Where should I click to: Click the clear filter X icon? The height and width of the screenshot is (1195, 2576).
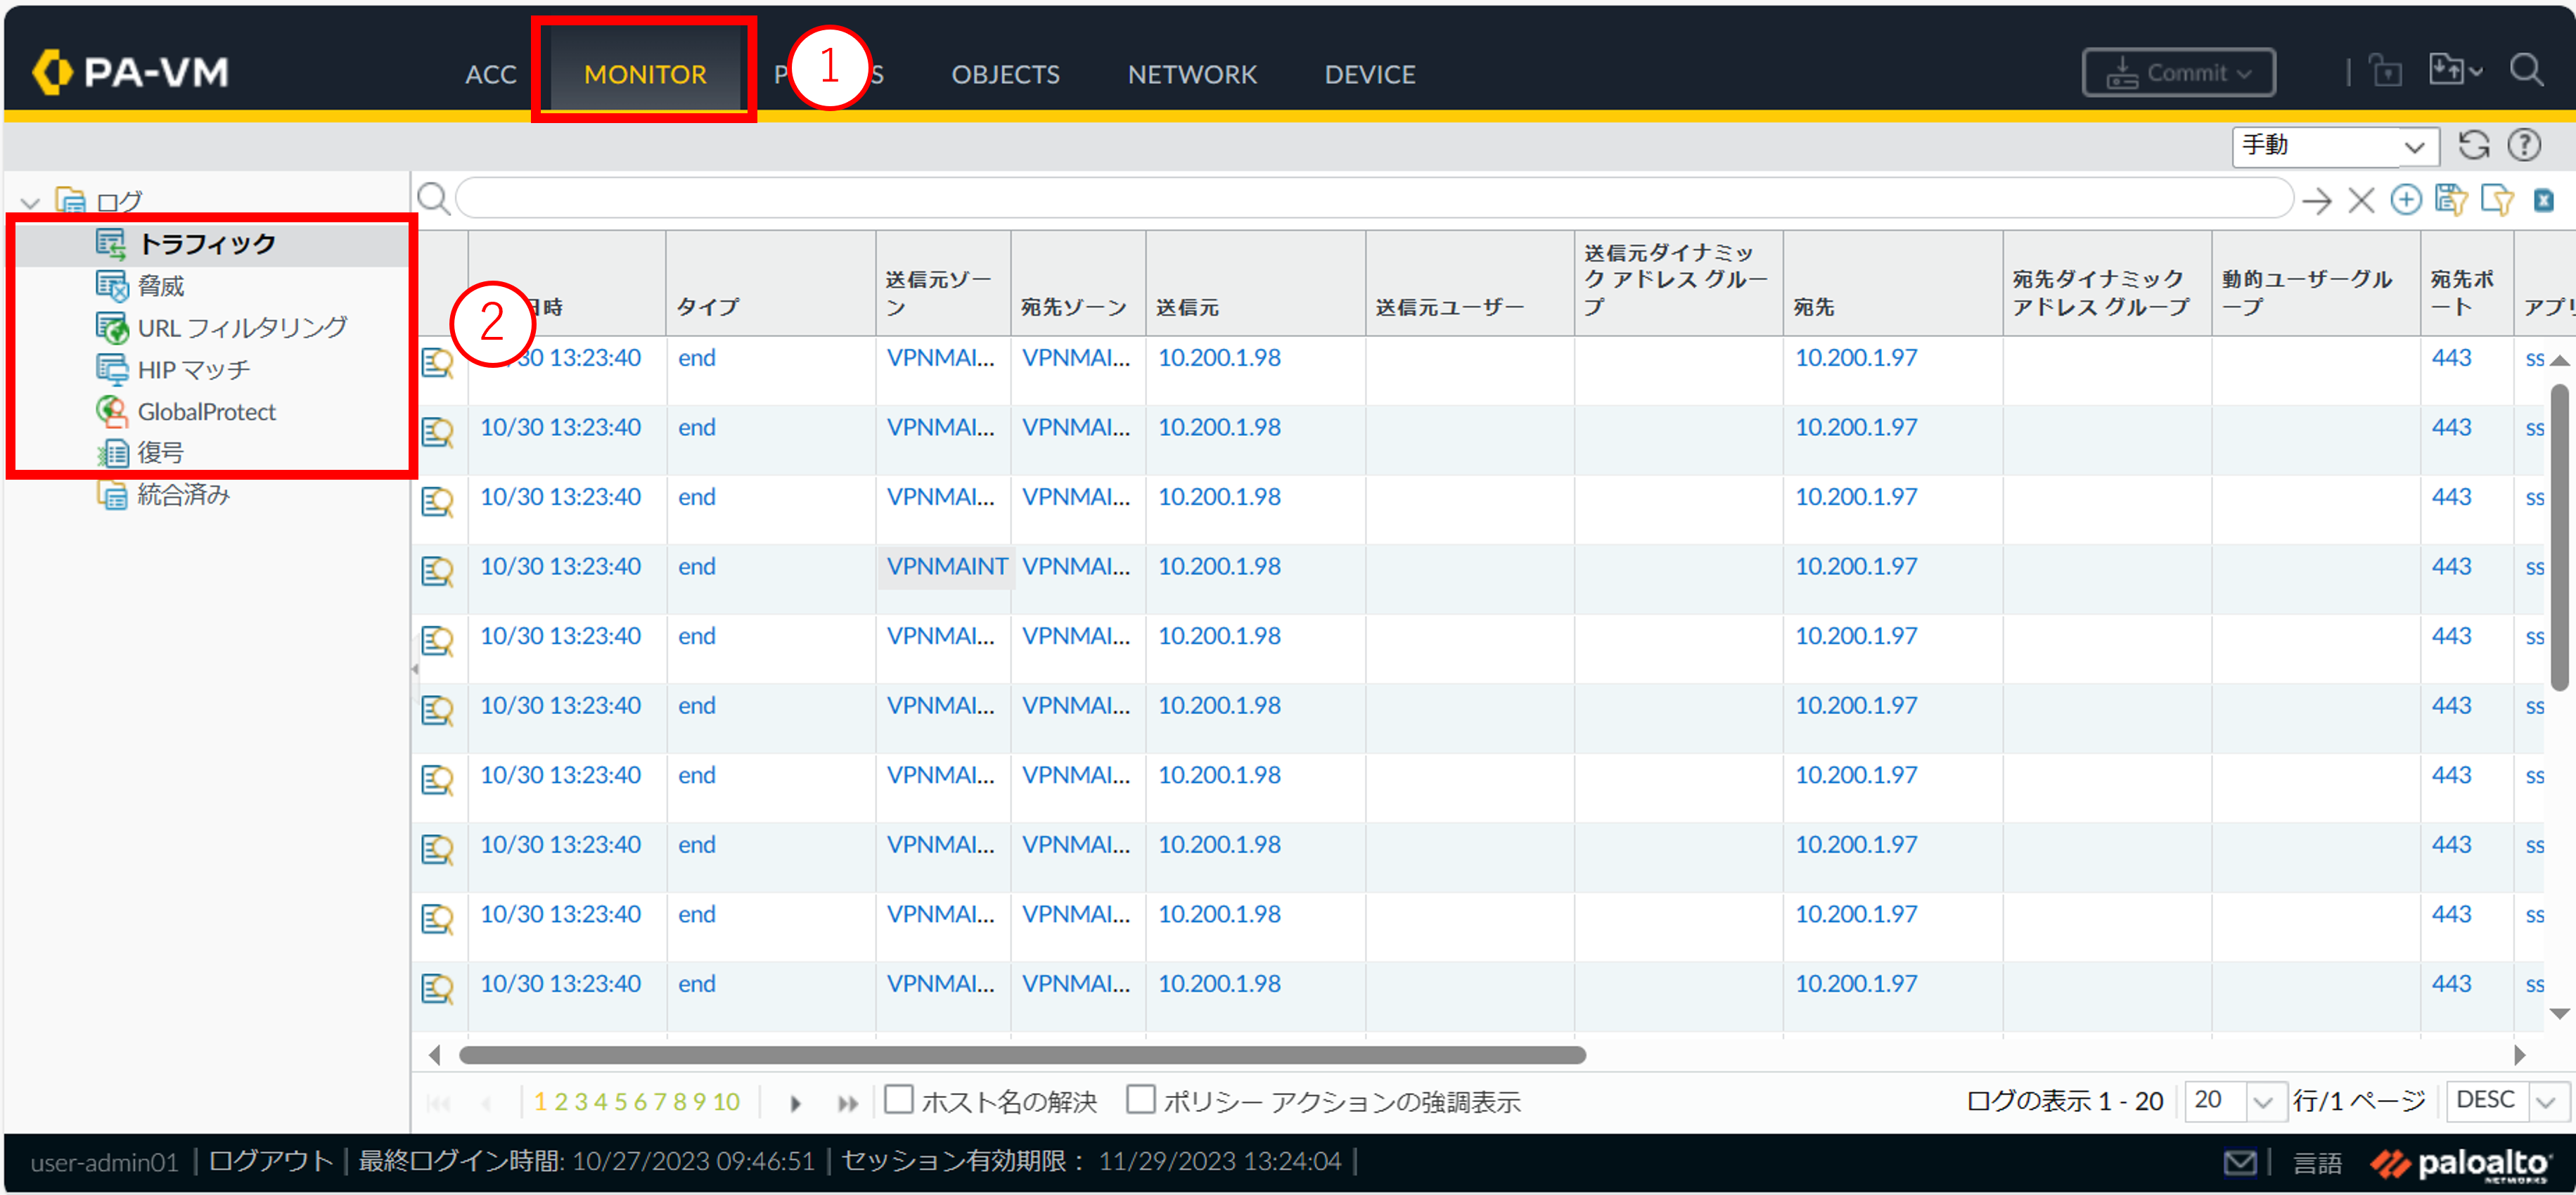2361,201
